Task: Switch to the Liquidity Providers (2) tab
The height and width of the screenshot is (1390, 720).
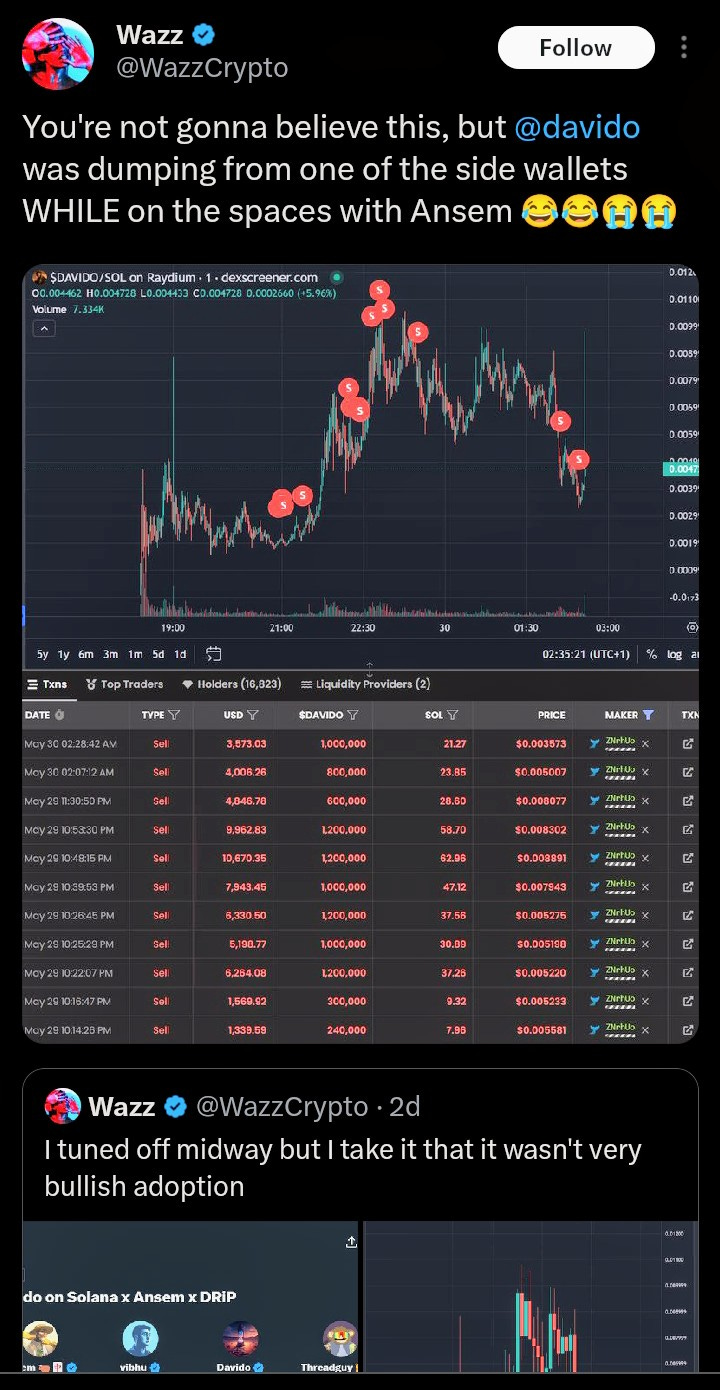Action: [365, 684]
